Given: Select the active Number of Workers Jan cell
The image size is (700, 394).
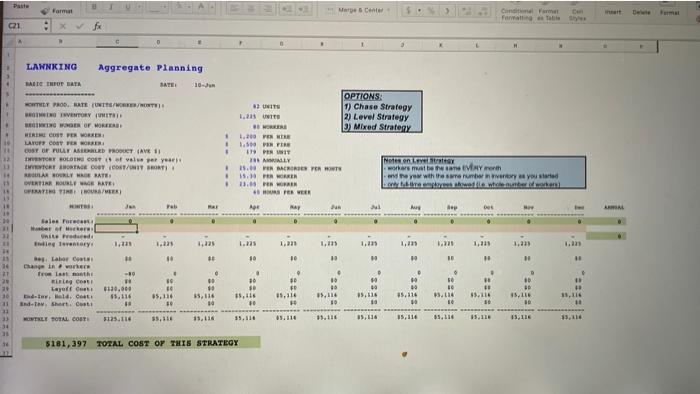Looking at the screenshot, I should click(116, 228).
